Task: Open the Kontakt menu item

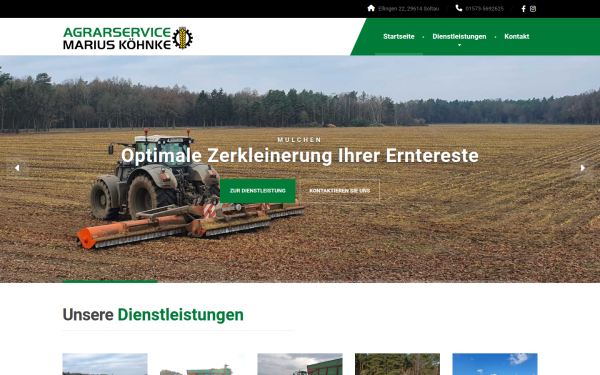Action: (517, 36)
